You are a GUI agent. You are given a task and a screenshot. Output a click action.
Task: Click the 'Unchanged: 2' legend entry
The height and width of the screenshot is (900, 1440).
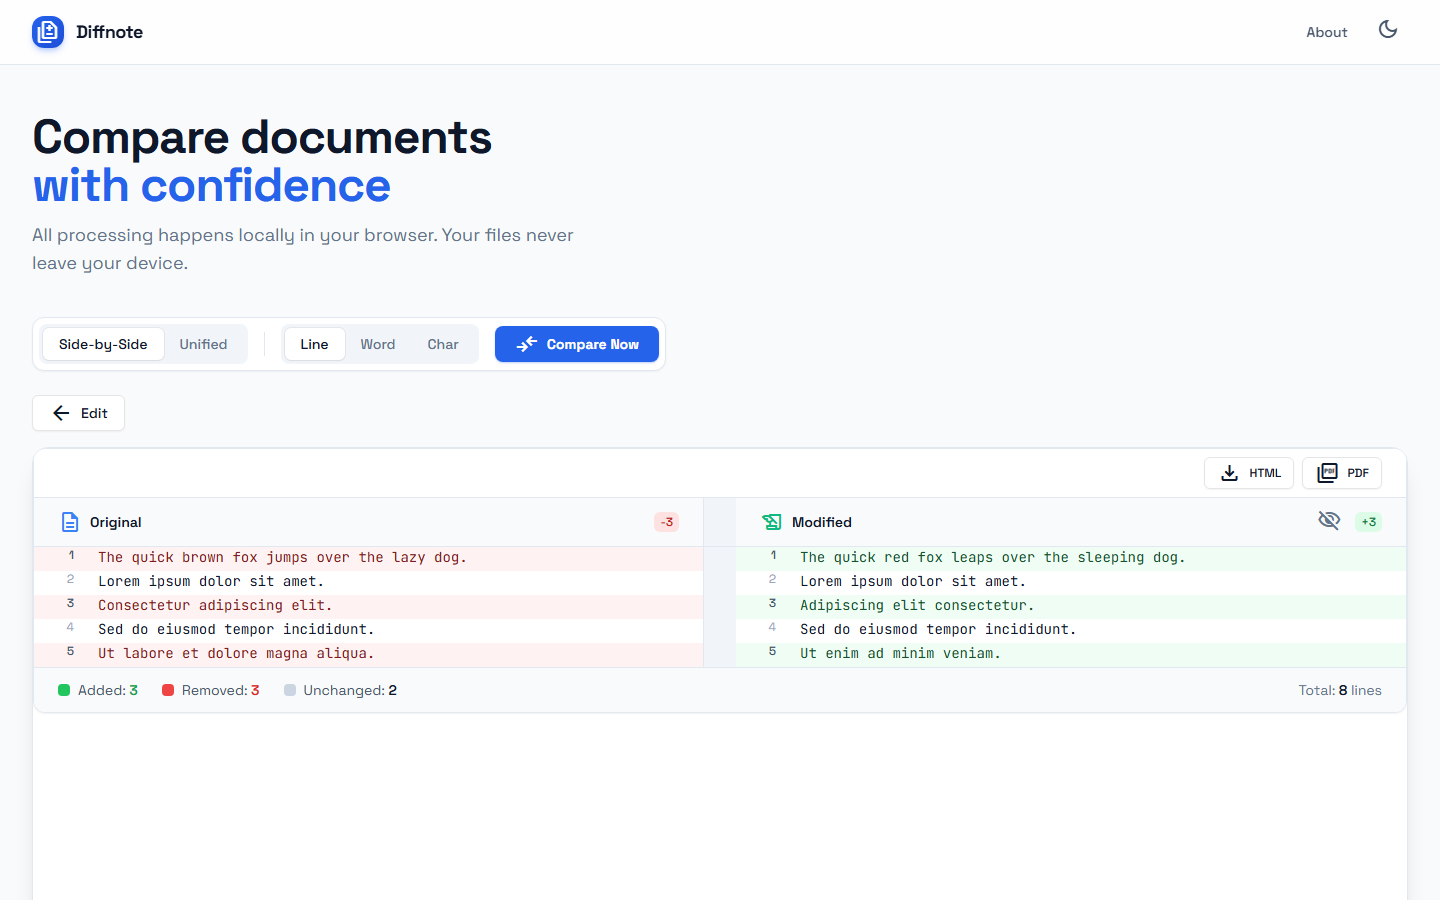tap(340, 690)
